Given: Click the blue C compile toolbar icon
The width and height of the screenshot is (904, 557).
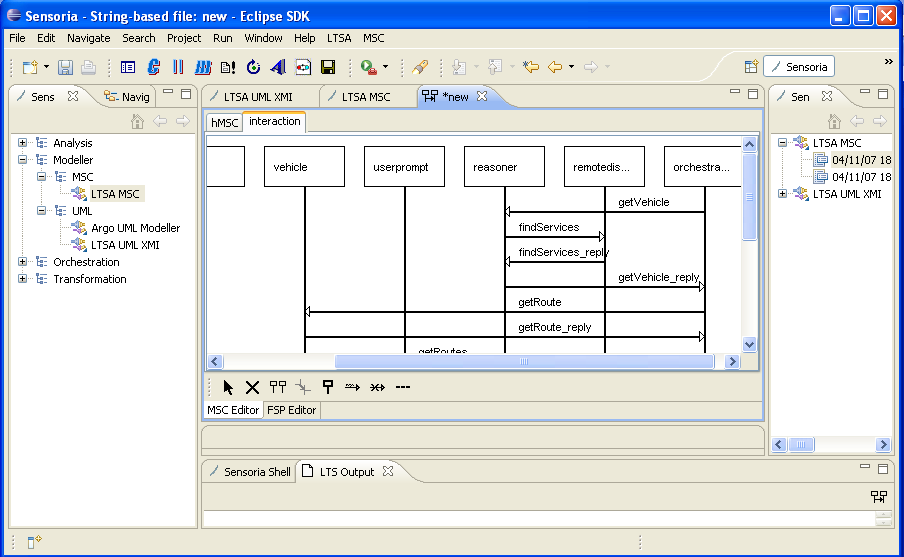Looking at the screenshot, I should [x=153, y=67].
